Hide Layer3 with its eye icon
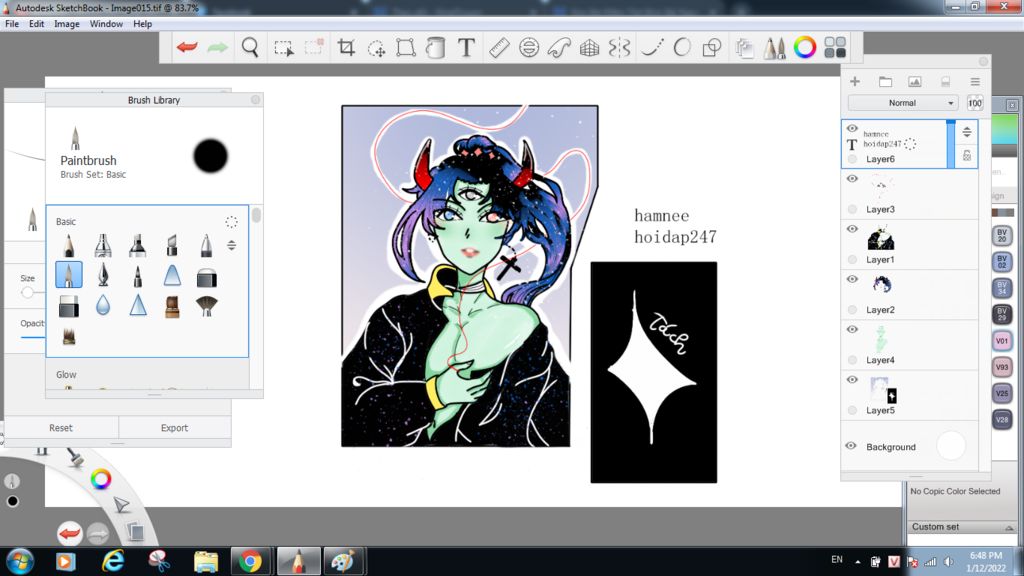Viewport: 1024px width, 576px height. pyautogui.click(x=852, y=178)
